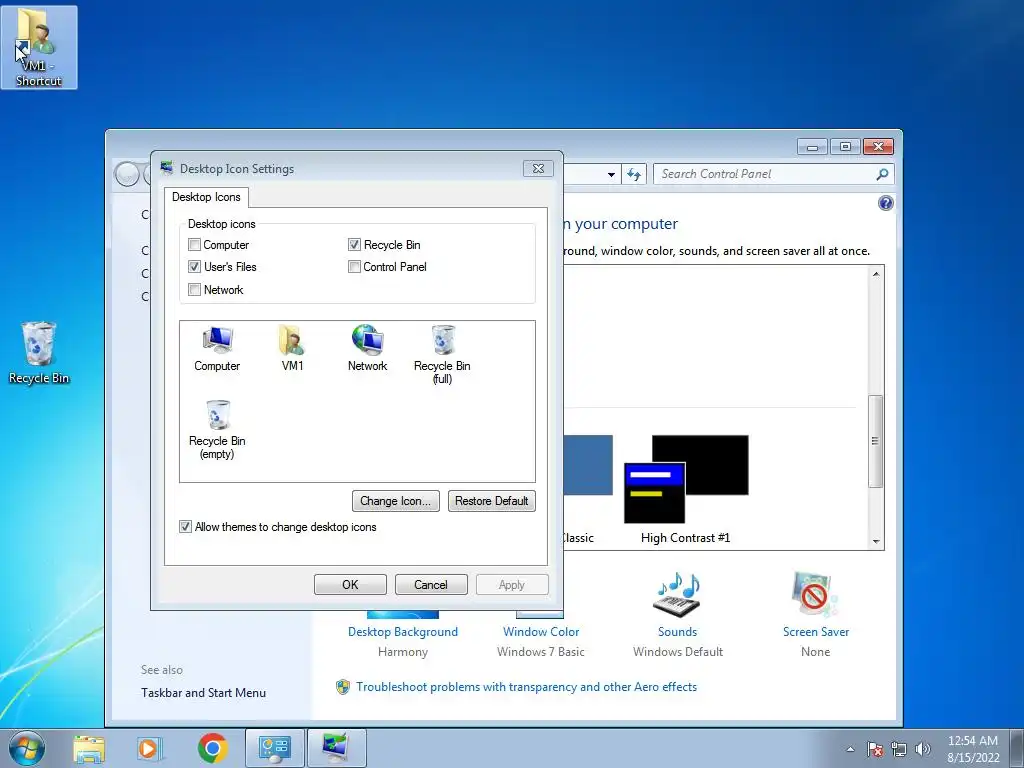This screenshot has height=768, width=1024.
Task: Click Cancel in Desktop Icon Settings
Action: point(431,584)
